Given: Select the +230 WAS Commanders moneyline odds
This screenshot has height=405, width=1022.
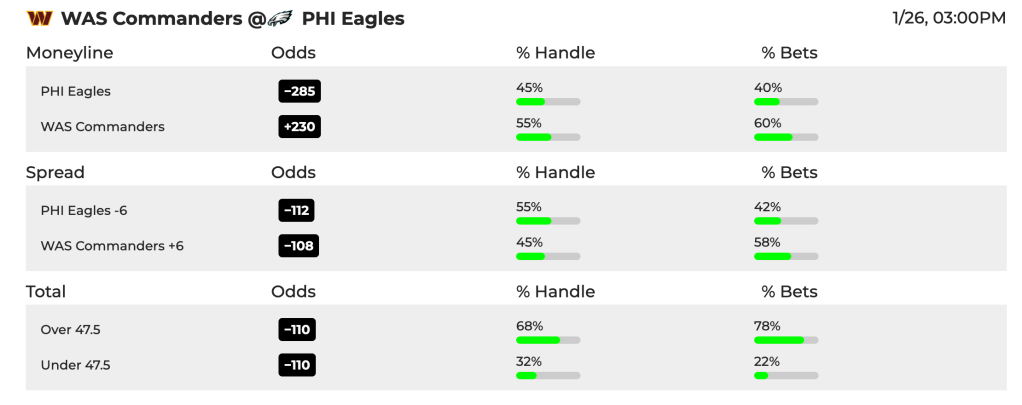Looking at the screenshot, I should [300, 127].
